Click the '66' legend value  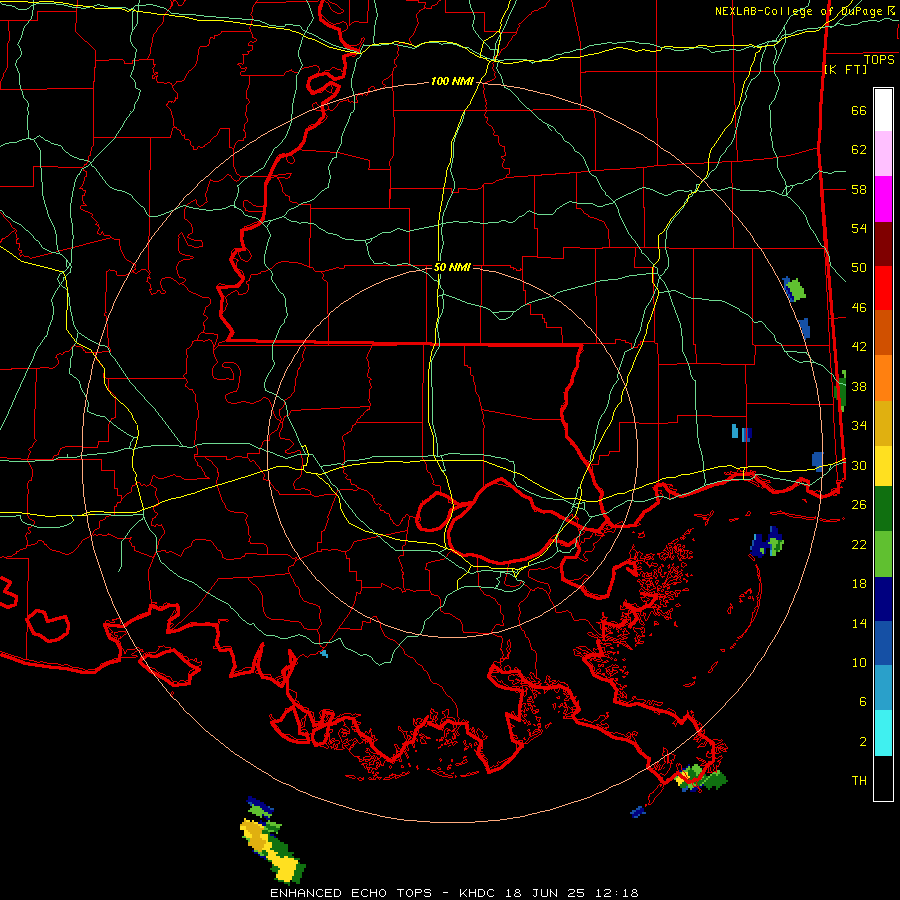pos(859,110)
